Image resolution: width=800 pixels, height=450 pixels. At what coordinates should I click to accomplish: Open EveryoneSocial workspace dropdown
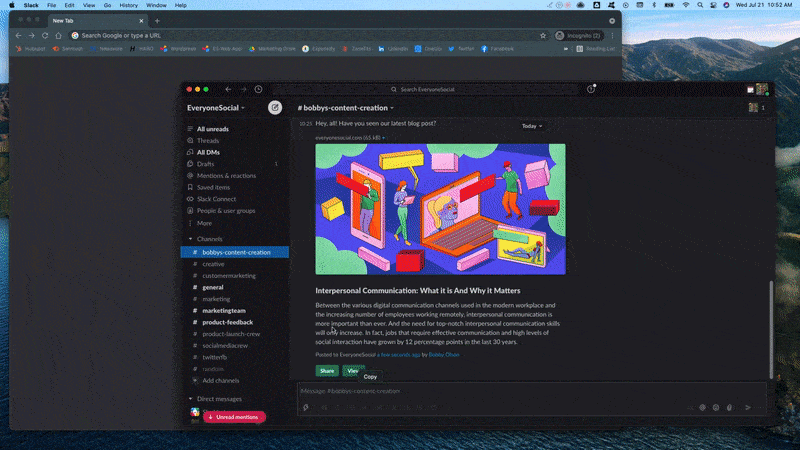[216, 108]
